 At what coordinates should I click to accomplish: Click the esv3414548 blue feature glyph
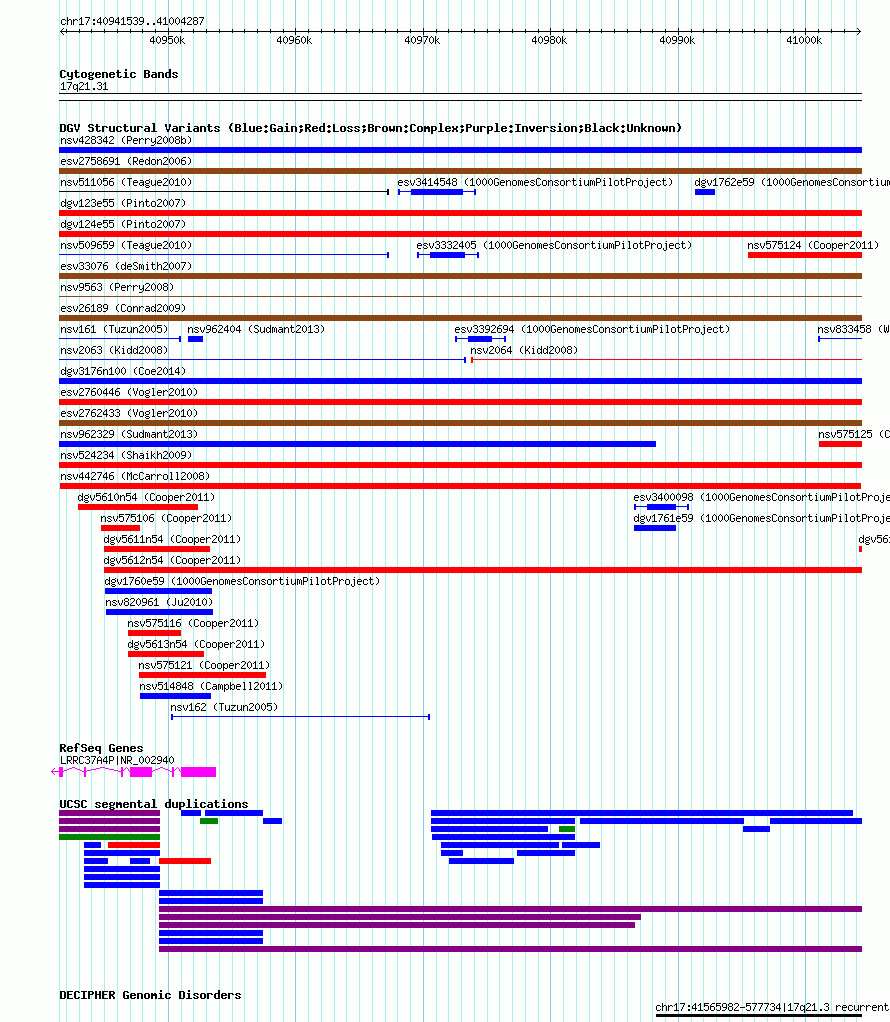click(x=437, y=192)
